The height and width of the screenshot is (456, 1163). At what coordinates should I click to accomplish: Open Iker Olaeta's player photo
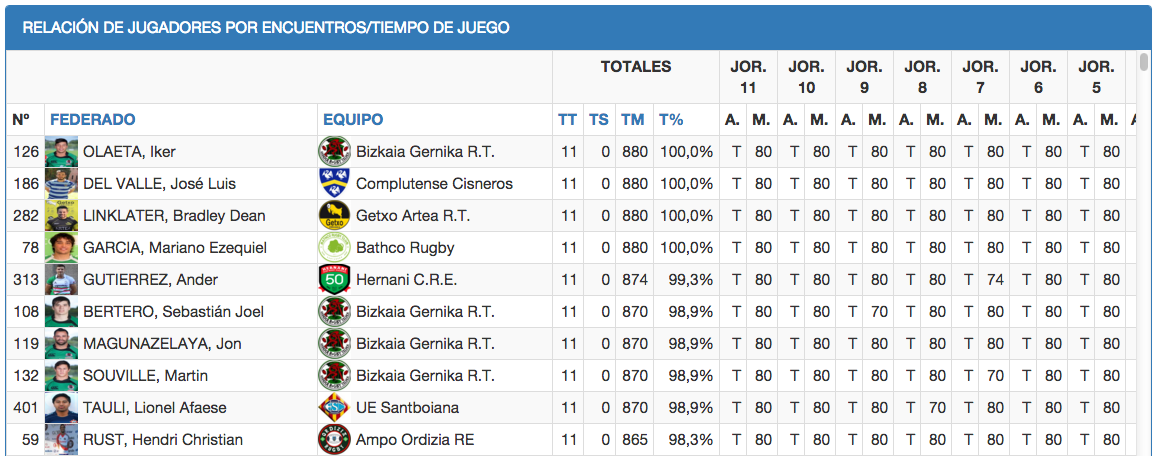click(61, 152)
